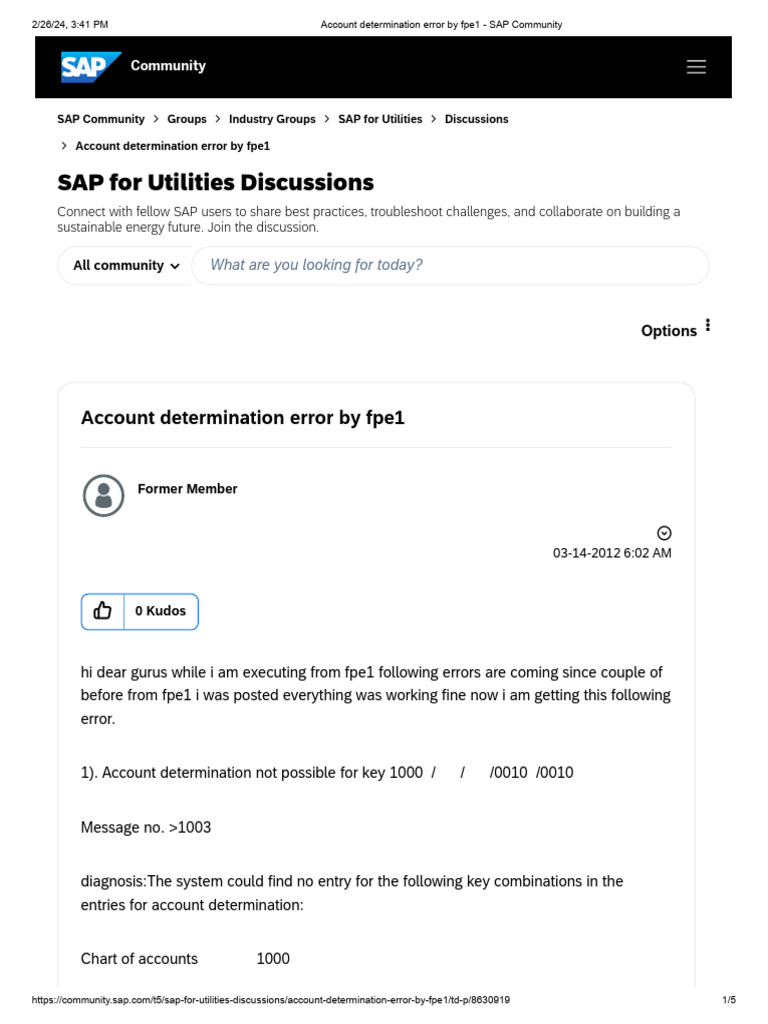Open the Options three-dot menu
Image resolution: width=768 pixels, height=1024 pixels.
click(708, 325)
